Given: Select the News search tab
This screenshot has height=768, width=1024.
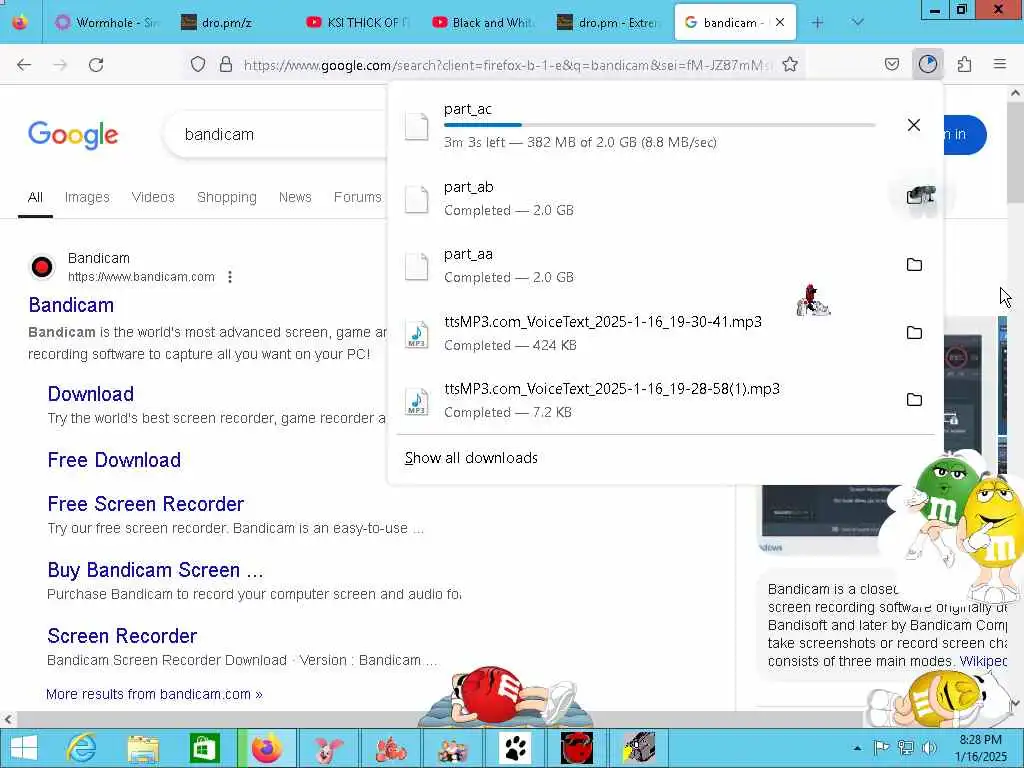Looking at the screenshot, I should pos(295,197).
